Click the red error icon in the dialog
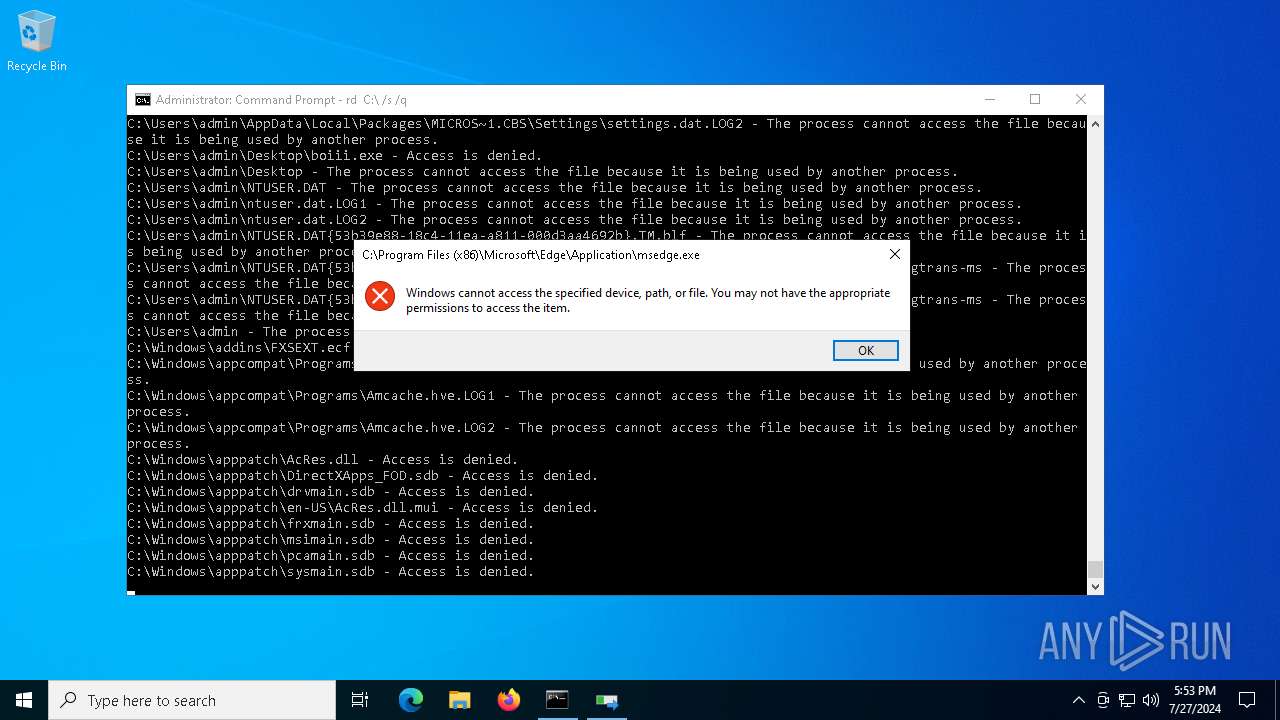This screenshot has width=1280, height=720. [x=380, y=296]
